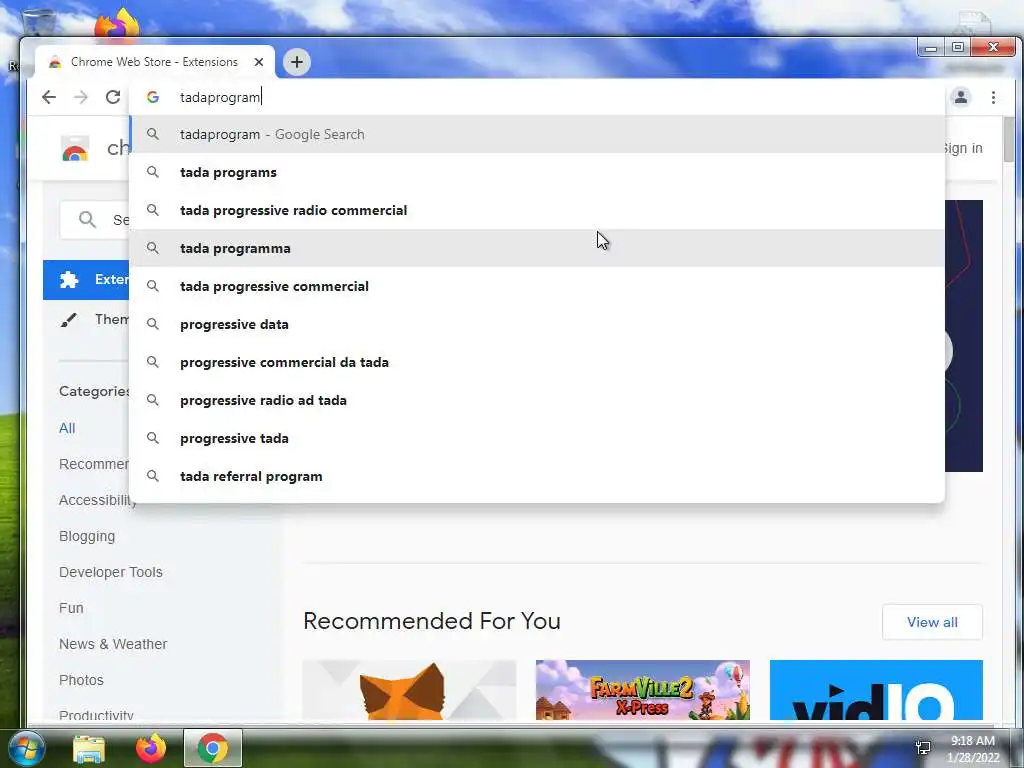Click the 'View all' button
The image size is (1024, 768).
[932, 622]
